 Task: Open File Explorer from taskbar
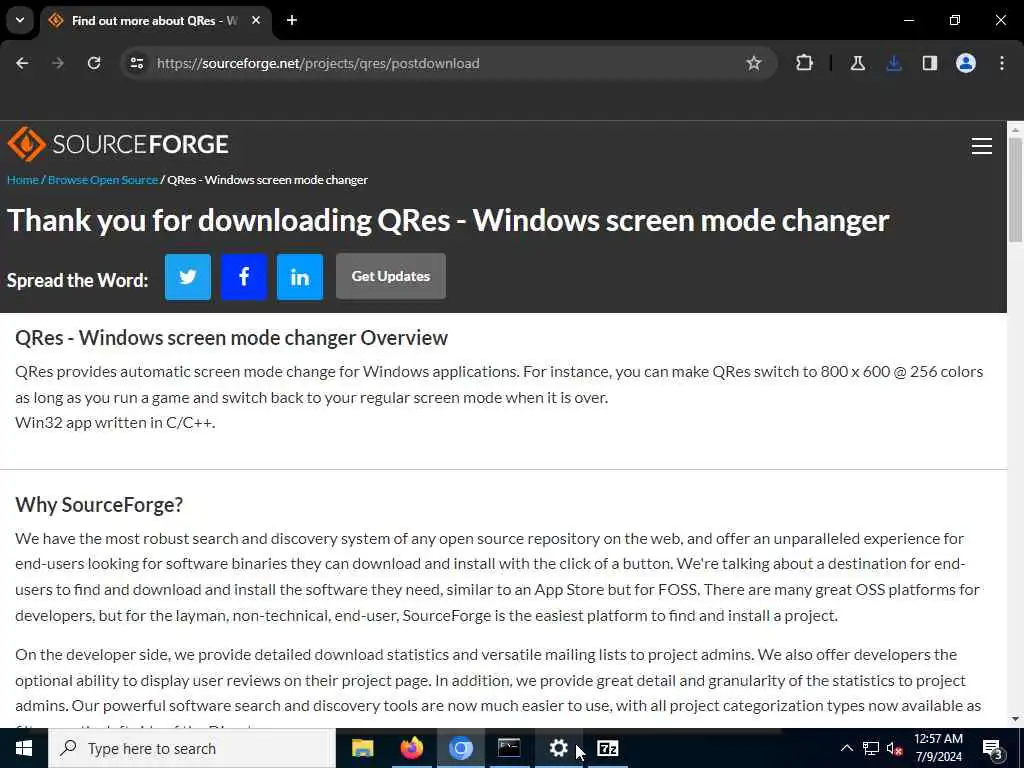362,748
